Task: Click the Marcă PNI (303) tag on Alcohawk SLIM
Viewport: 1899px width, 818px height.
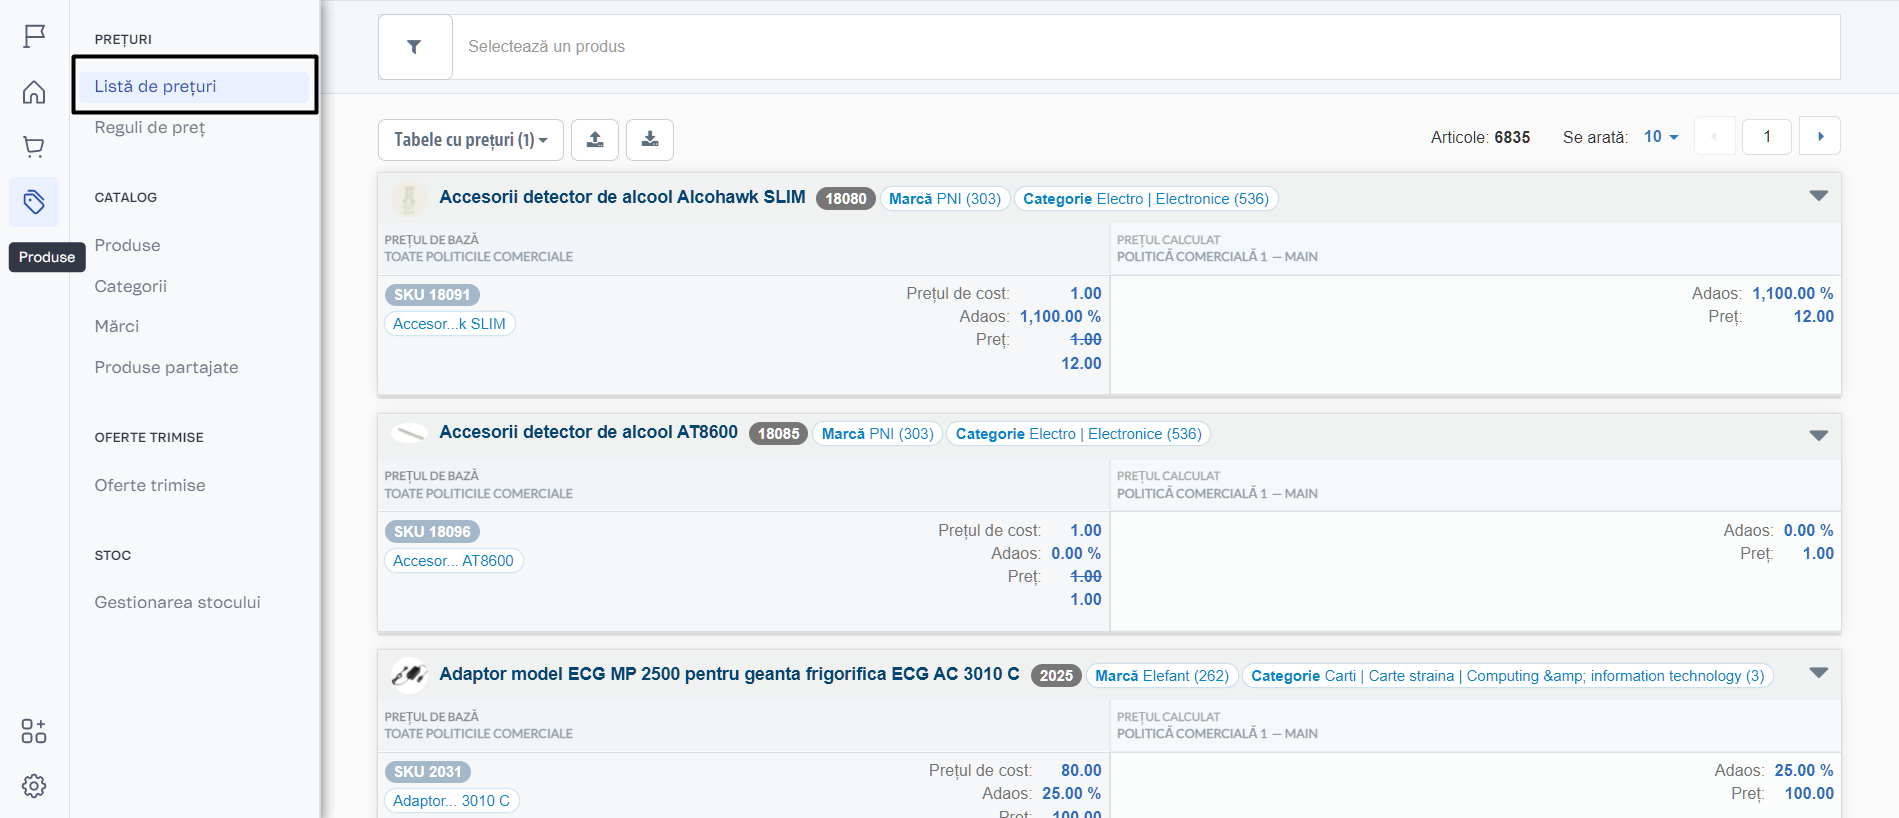Action: (945, 199)
